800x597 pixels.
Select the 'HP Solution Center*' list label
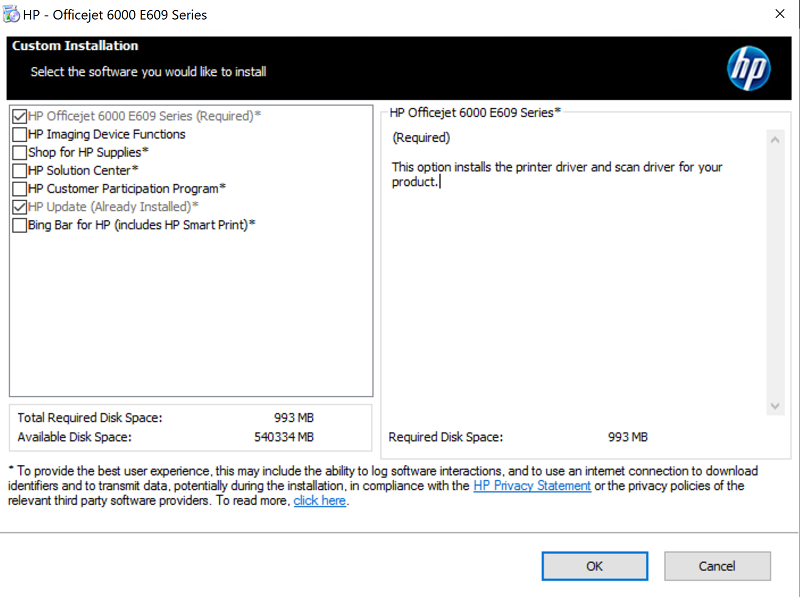pyautogui.click(x=83, y=170)
